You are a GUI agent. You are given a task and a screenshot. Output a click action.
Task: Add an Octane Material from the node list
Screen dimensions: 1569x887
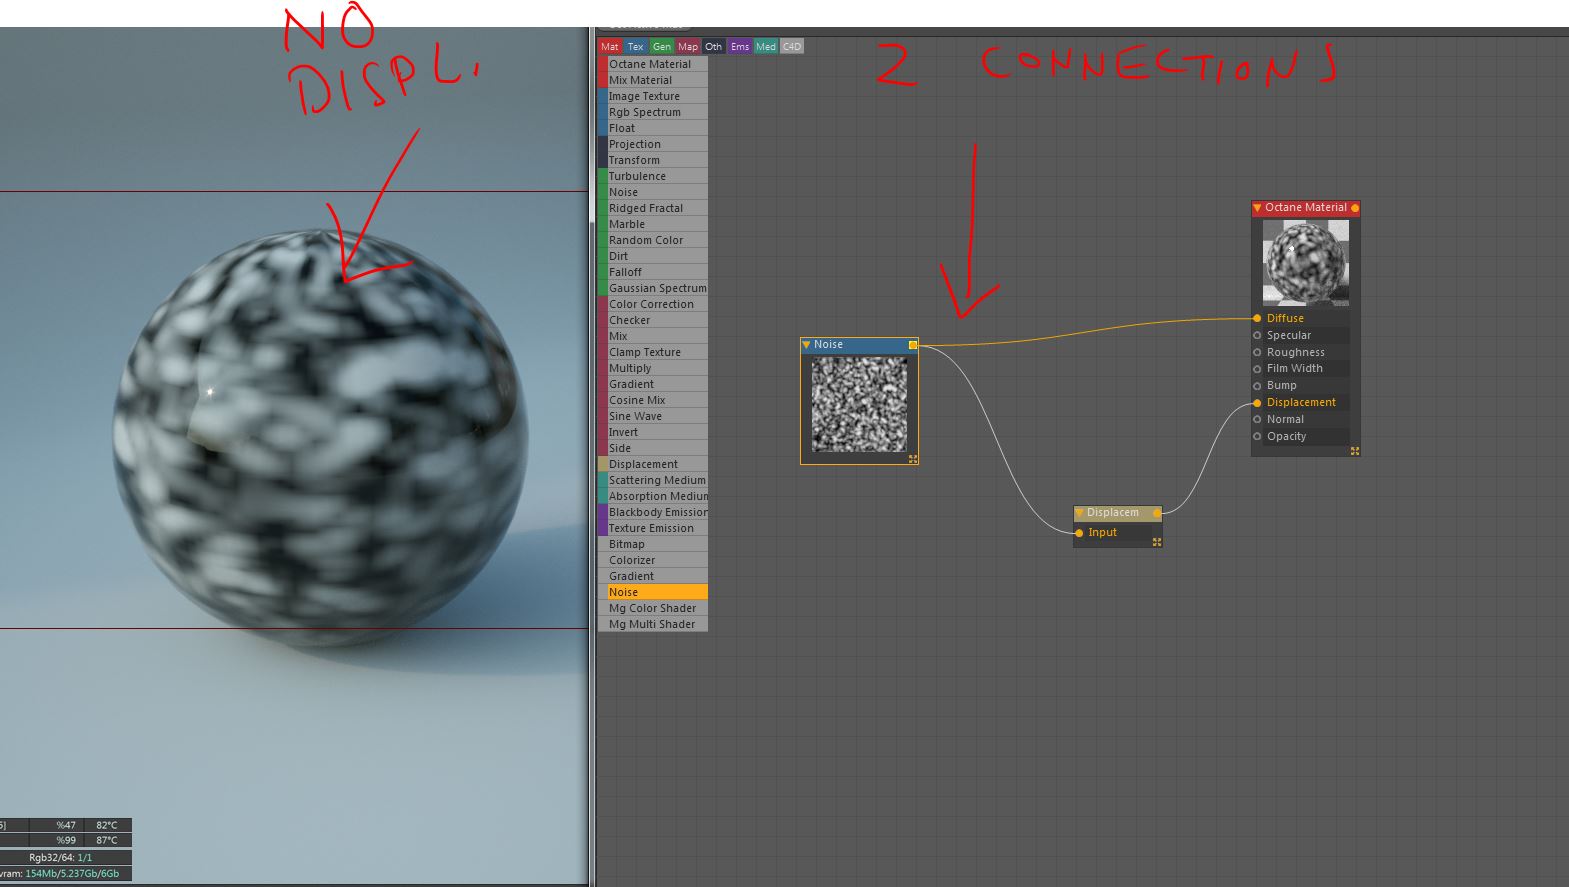coord(653,64)
